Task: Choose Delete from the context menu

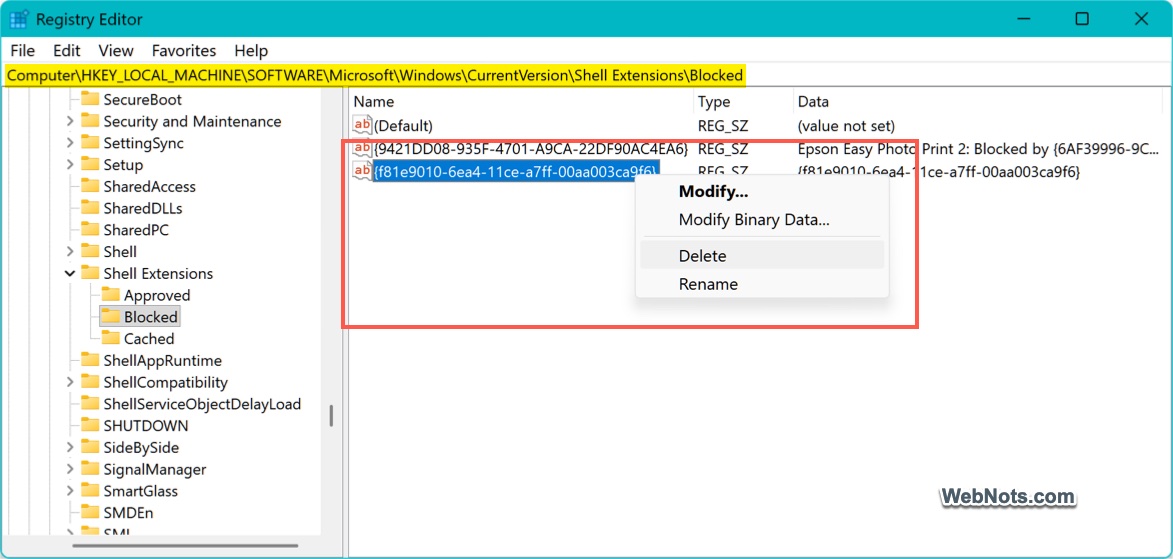Action: pos(762,255)
